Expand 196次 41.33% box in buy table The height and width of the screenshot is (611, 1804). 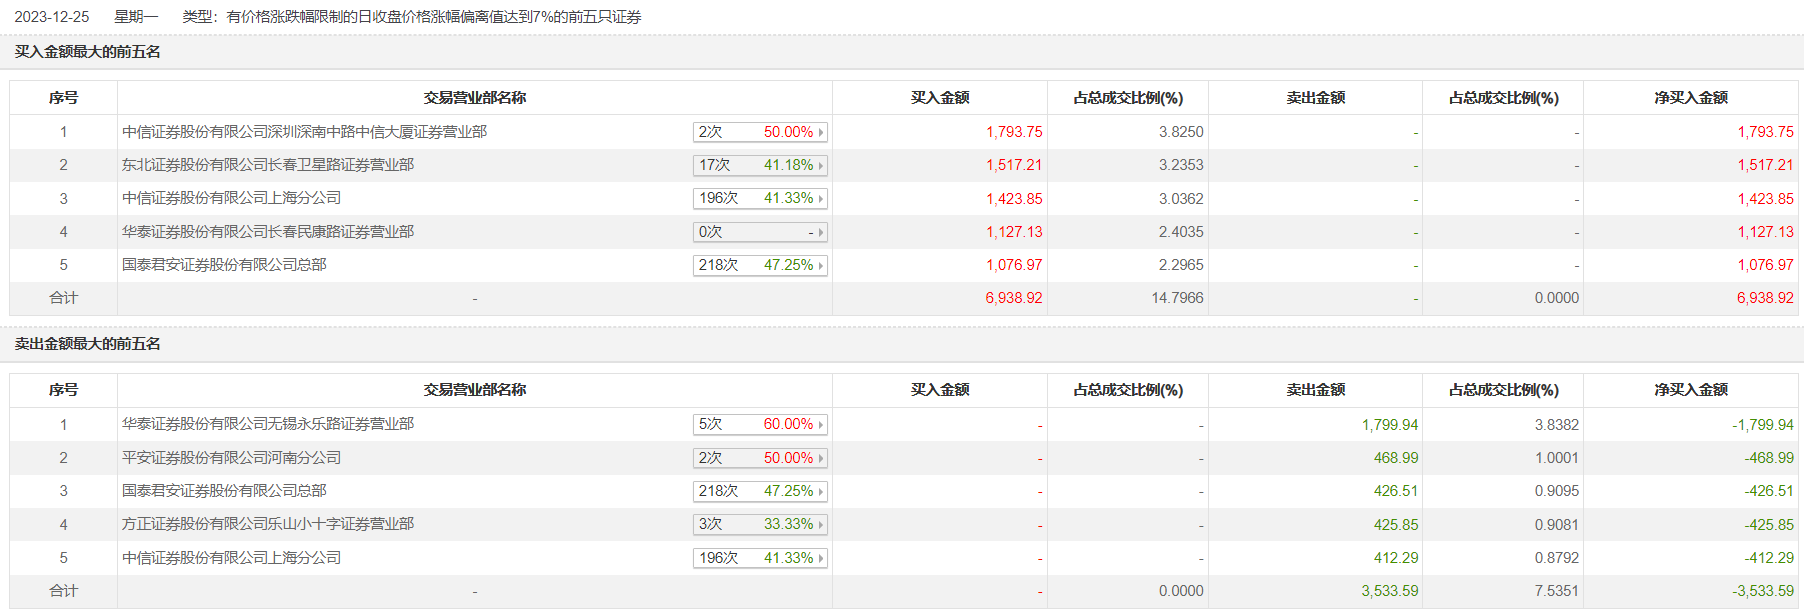pos(760,198)
